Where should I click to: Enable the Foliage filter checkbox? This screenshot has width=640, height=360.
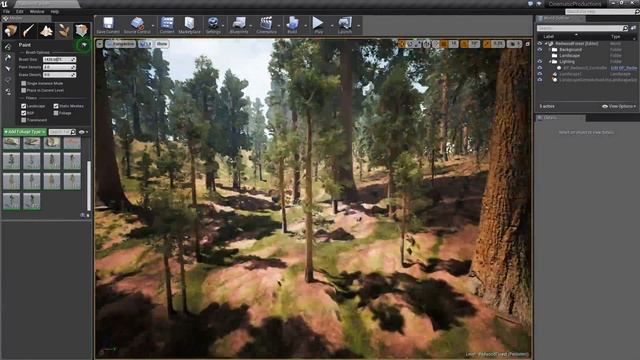click(56, 113)
